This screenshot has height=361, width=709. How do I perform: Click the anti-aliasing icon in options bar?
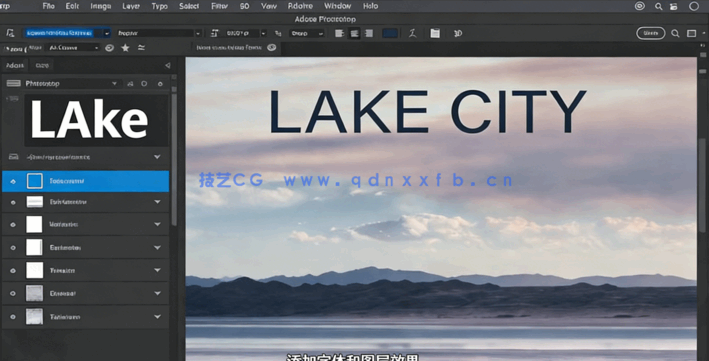coord(278,33)
